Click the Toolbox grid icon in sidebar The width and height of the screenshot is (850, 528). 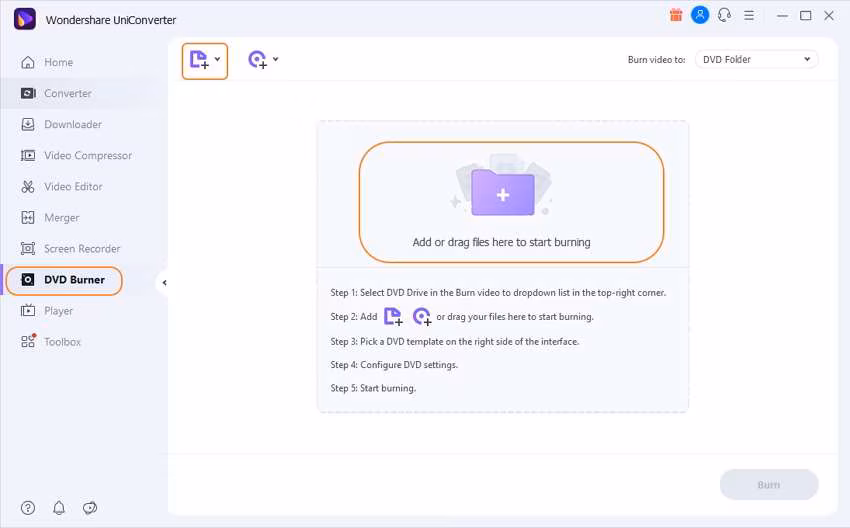[x=28, y=341]
